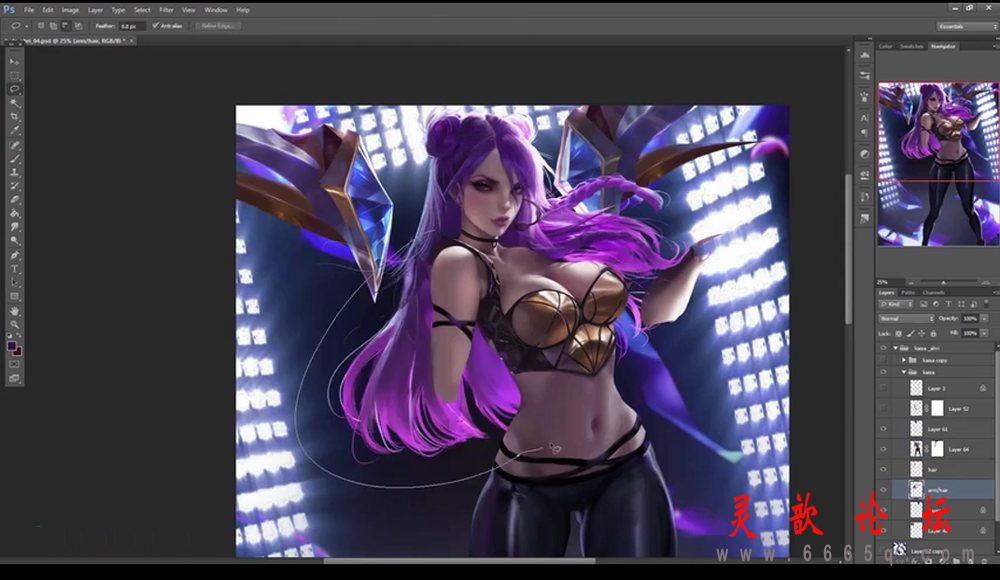Hide the hair layer
Screen dimensions: 1000x580
(883, 470)
